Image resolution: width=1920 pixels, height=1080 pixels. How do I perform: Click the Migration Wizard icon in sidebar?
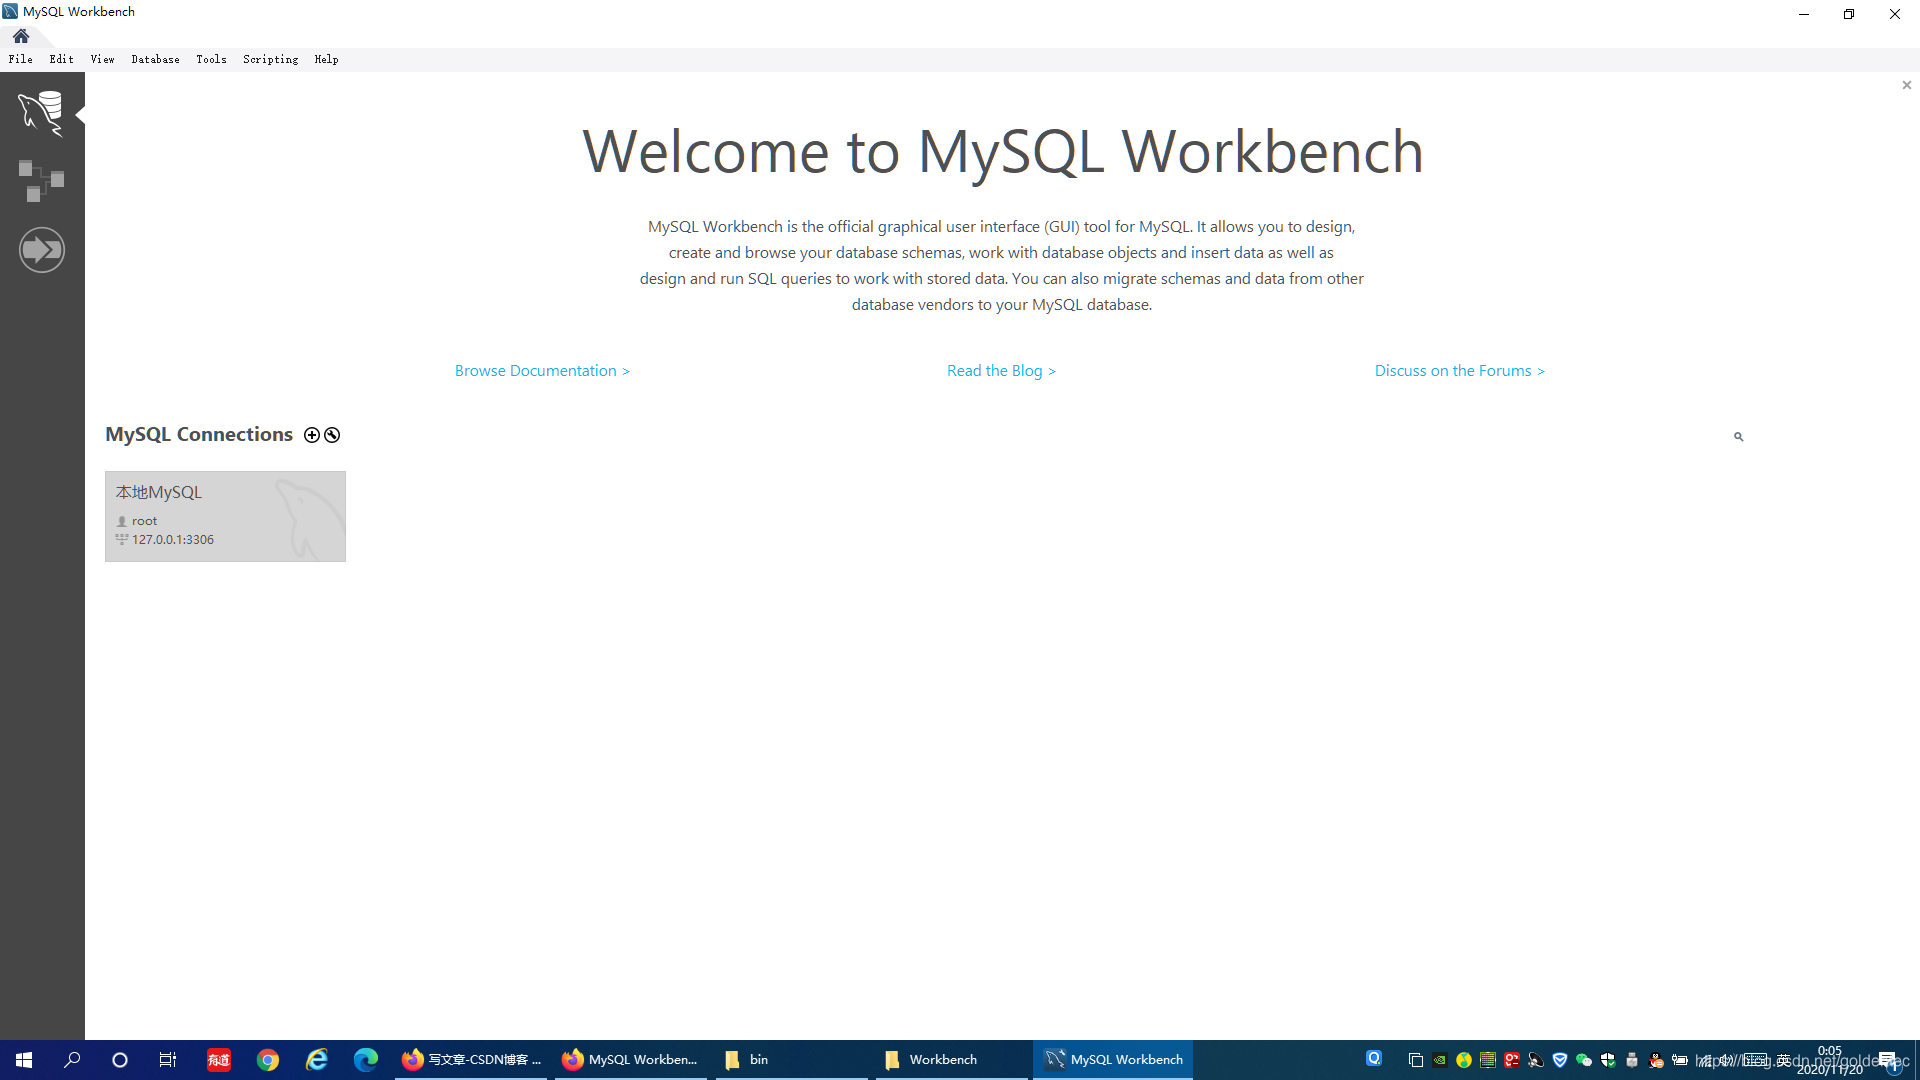[40, 249]
